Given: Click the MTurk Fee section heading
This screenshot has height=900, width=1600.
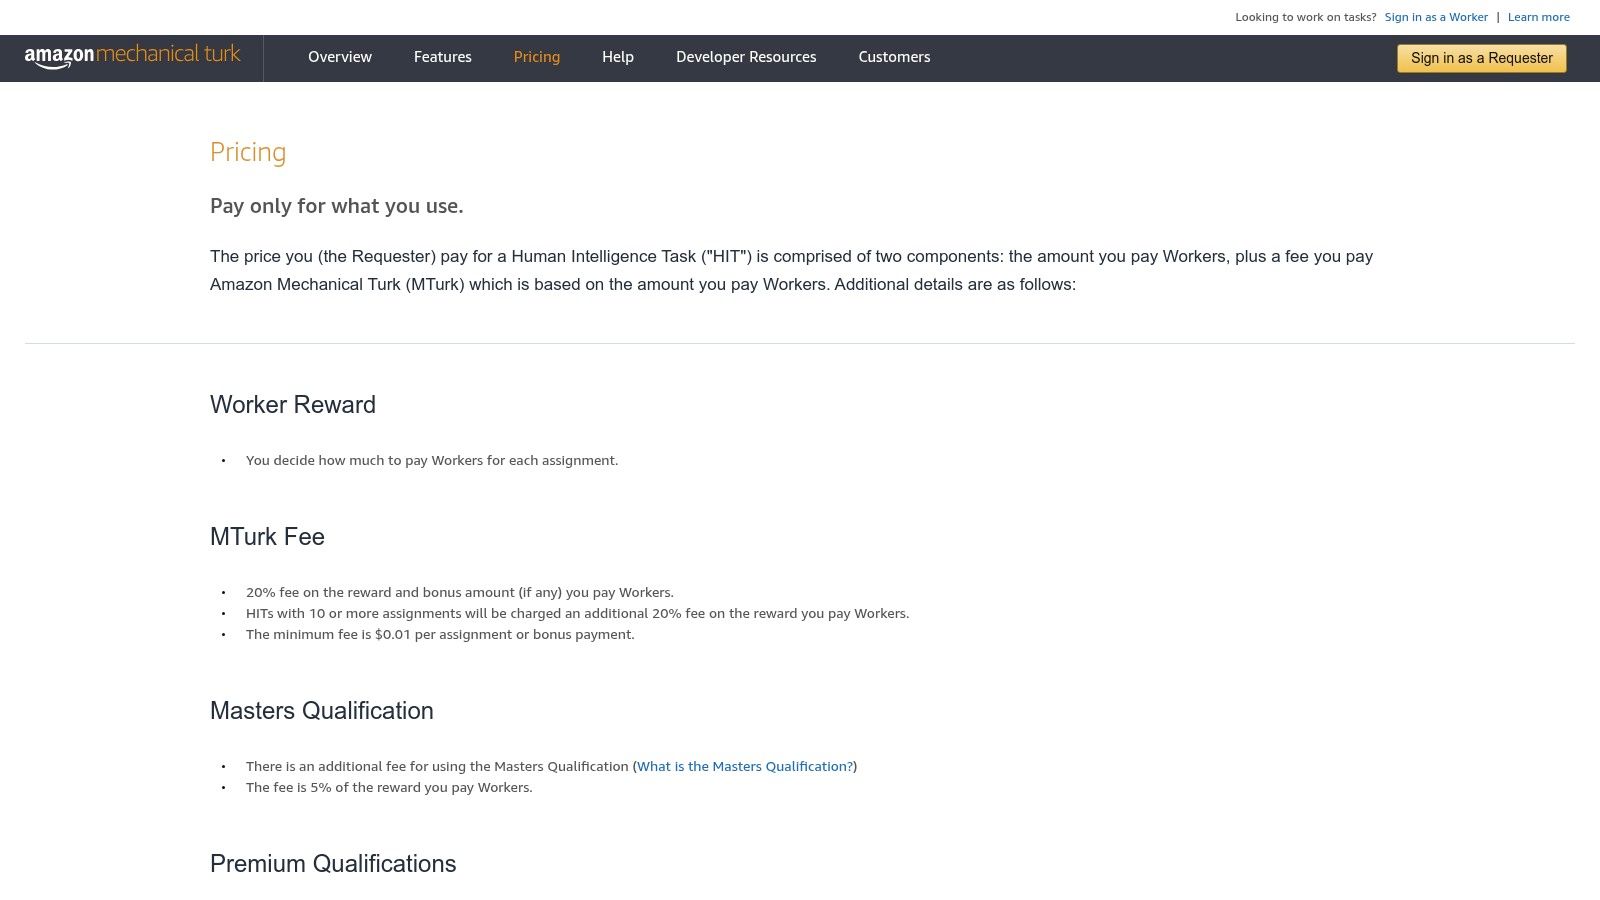Looking at the screenshot, I should (x=267, y=537).
